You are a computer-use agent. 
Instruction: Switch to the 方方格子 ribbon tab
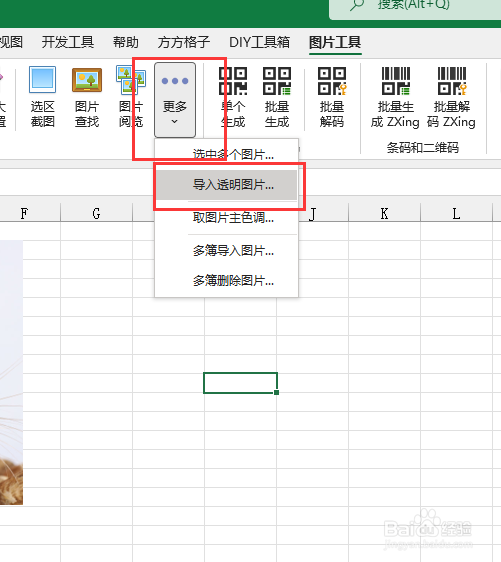pyautogui.click(x=183, y=42)
